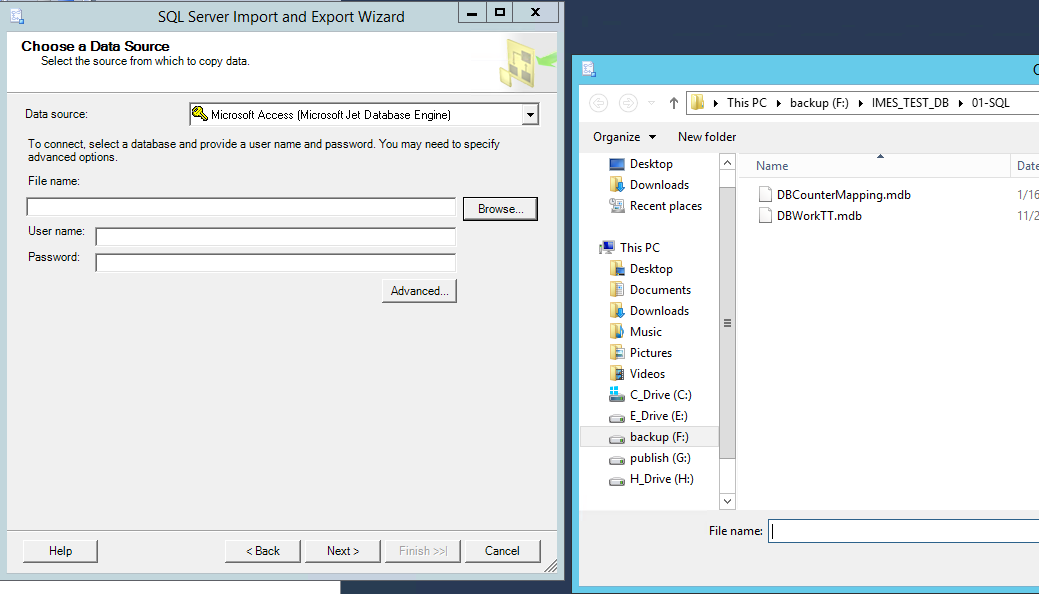Select 'This PC' in the address breadcrumb
The height and width of the screenshot is (594, 1039).
[747, 103]
